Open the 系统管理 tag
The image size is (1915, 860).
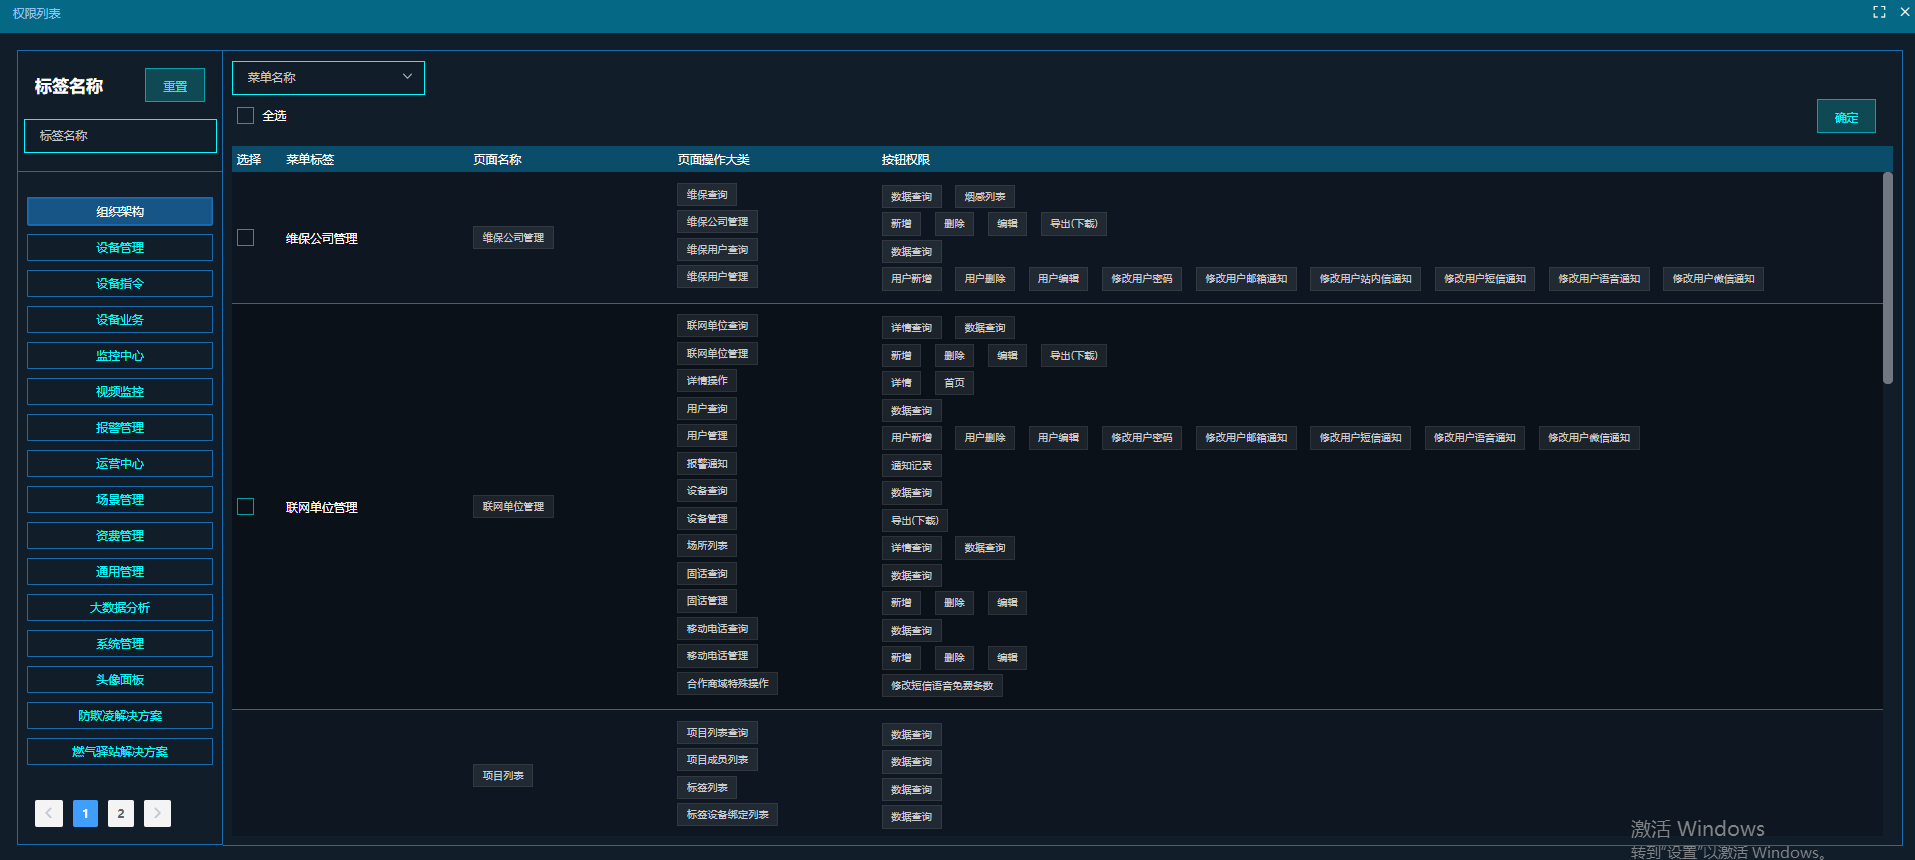point(120,644)
